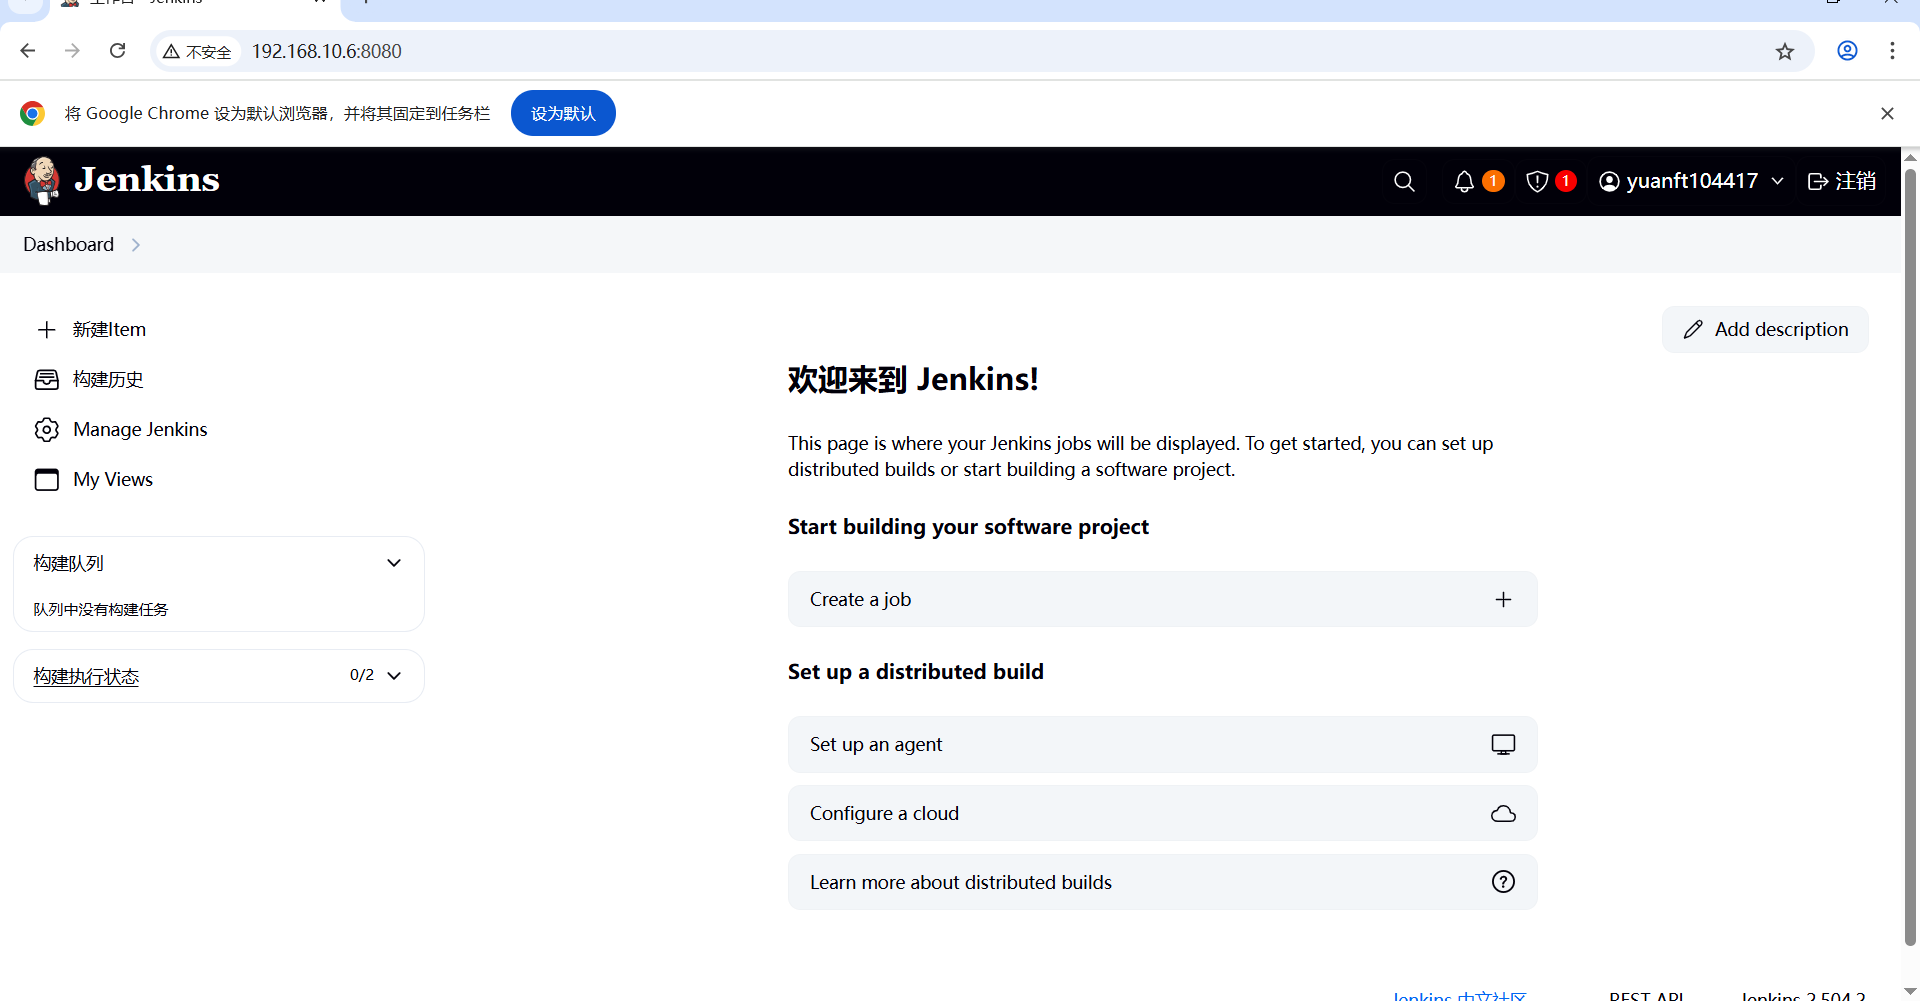Image resolution: width=1920 pixels, height=1001 pixels.
Task: Go to the Dashboard breadcrumb
Action: tap(68, 244)
